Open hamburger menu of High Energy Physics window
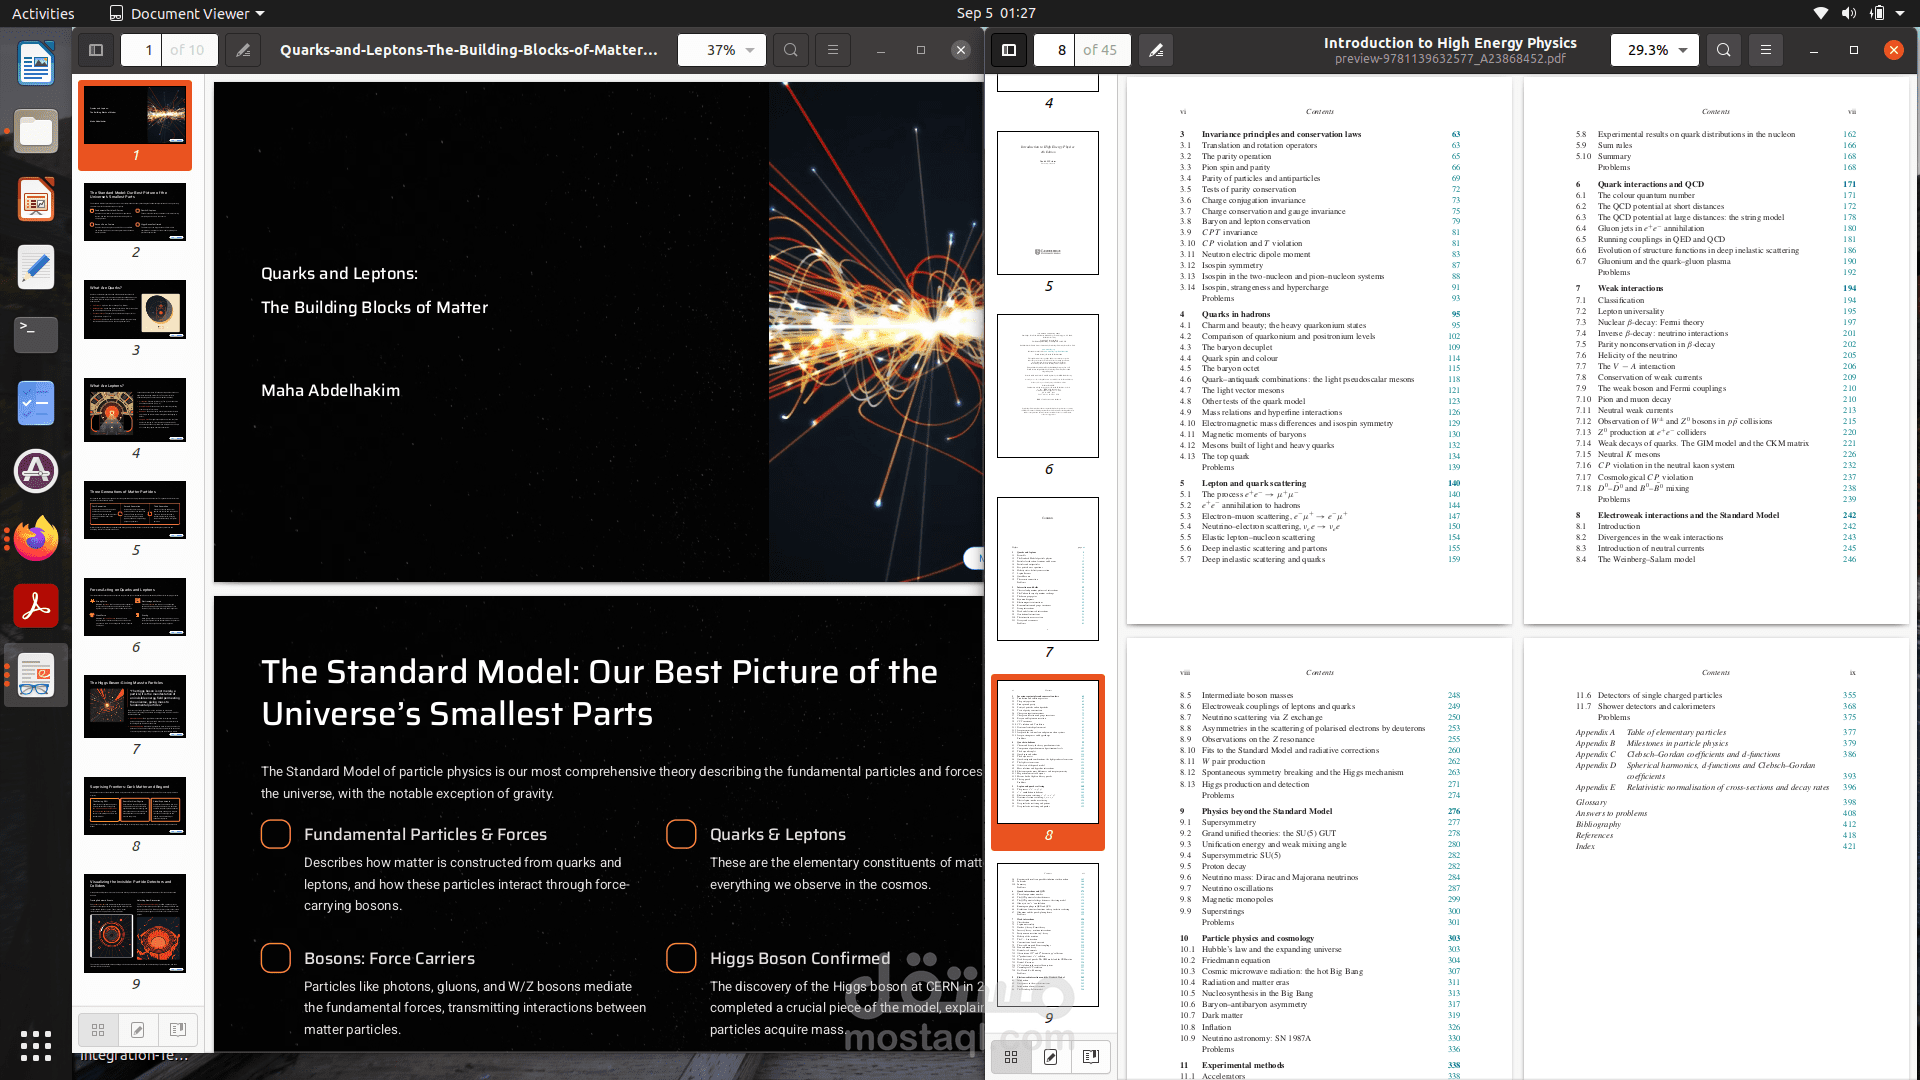 coord(1766,50)
